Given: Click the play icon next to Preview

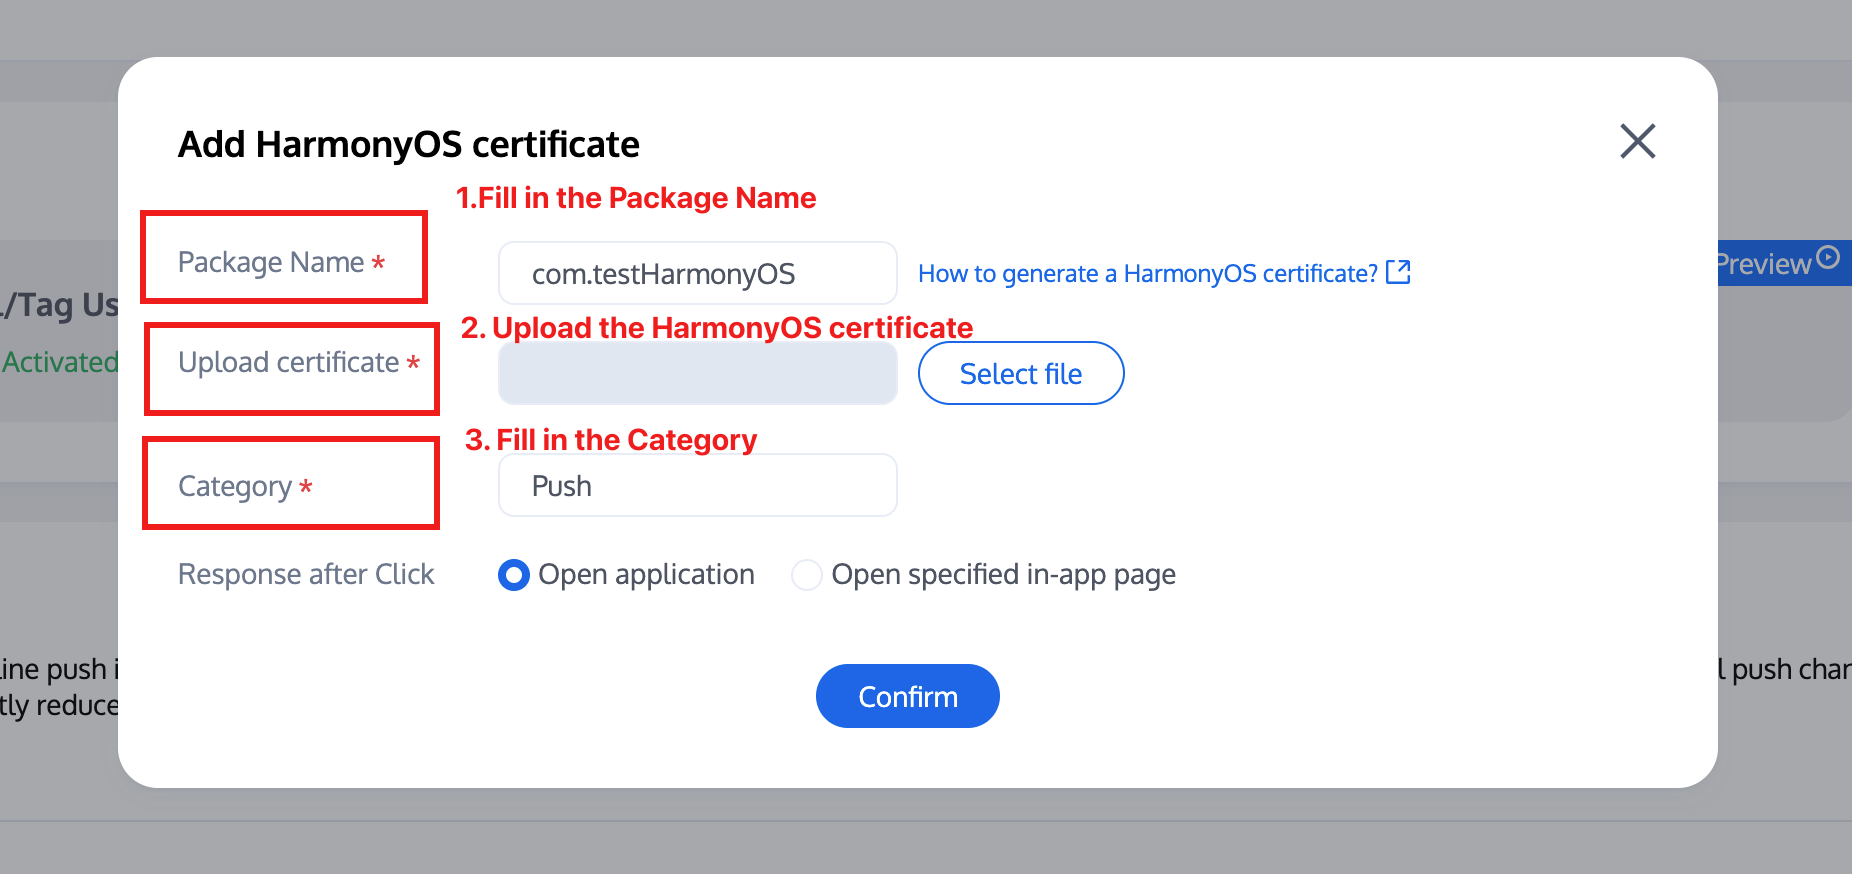Looking at the screenshot, I should click(1828, 258).
